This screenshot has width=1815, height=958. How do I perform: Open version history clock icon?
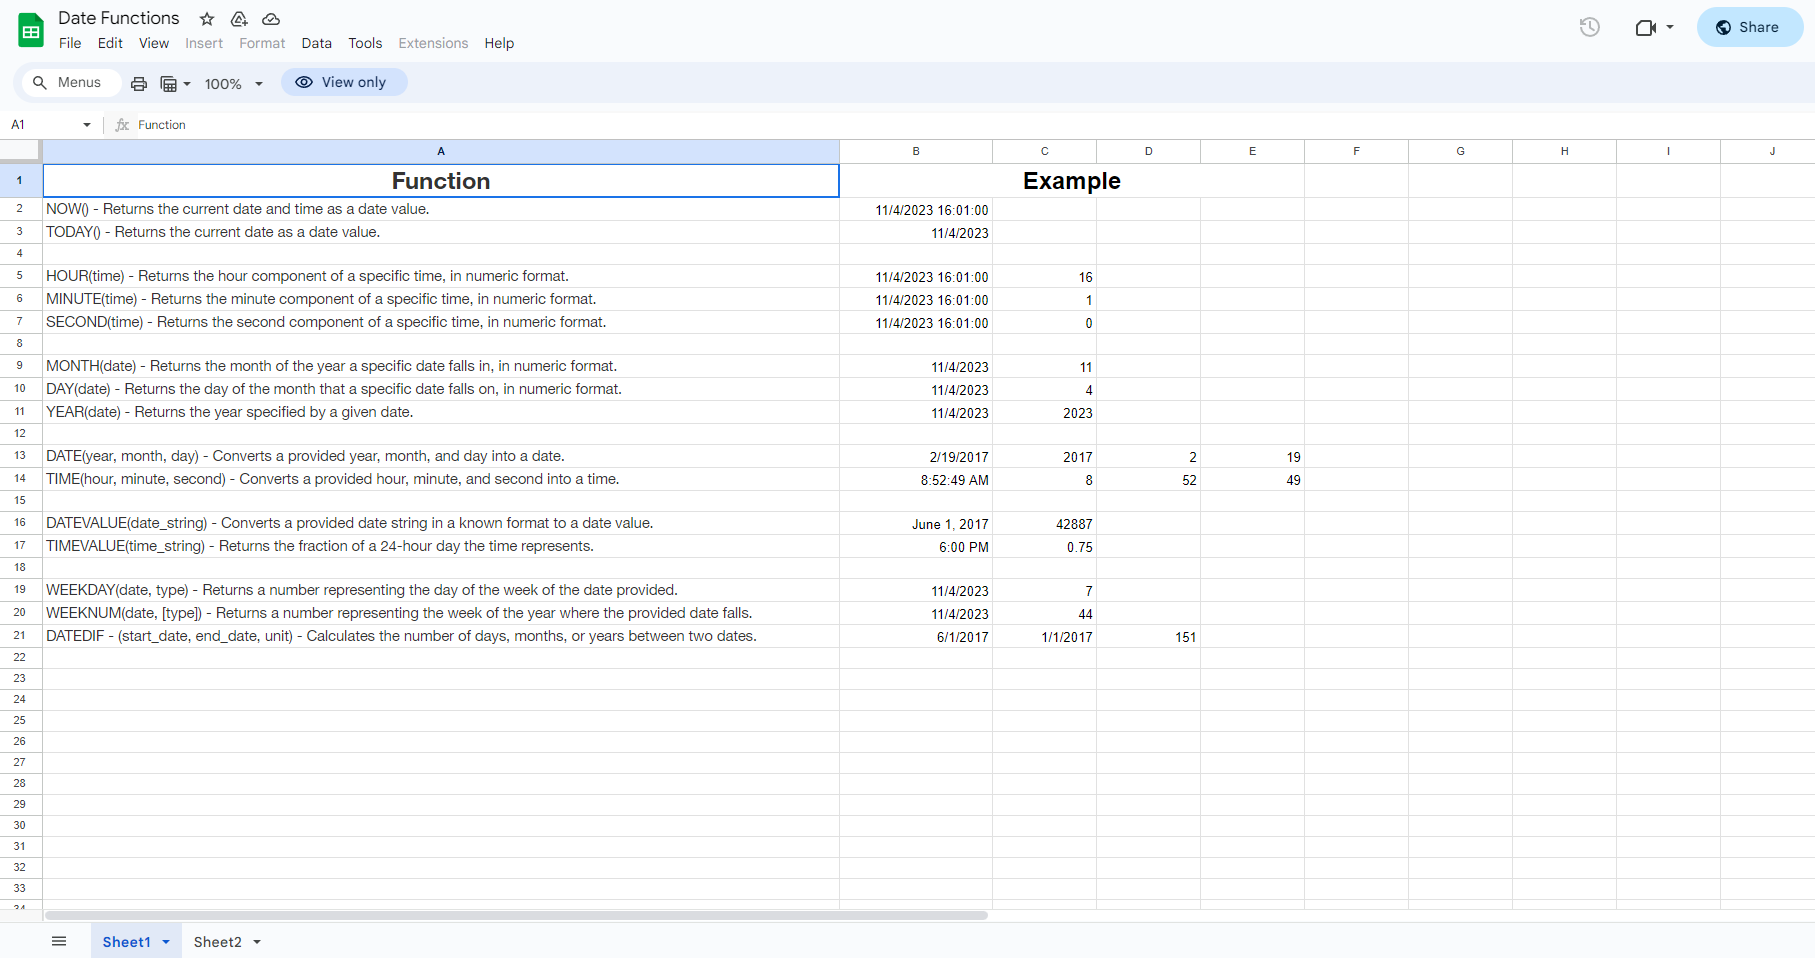(x=1589, y=28)
